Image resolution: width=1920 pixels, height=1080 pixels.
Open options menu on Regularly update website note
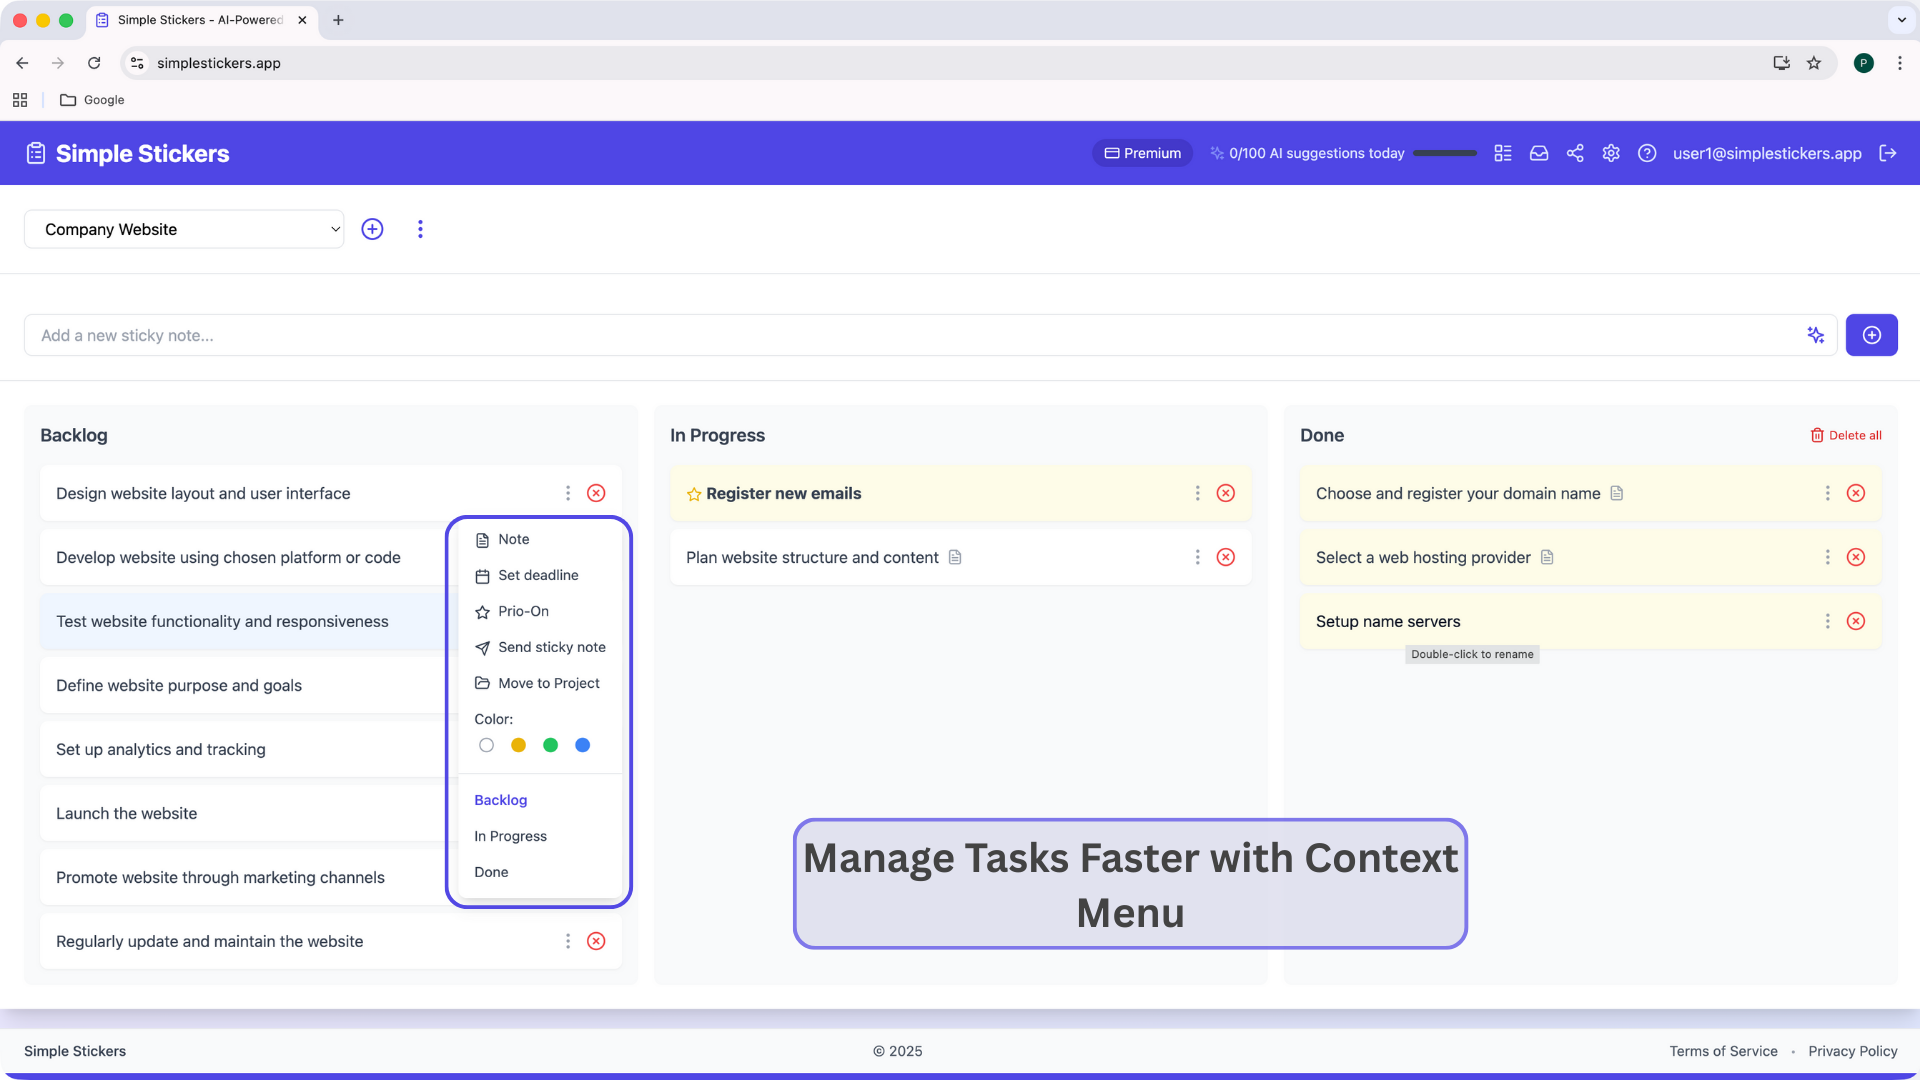point(568,941)
